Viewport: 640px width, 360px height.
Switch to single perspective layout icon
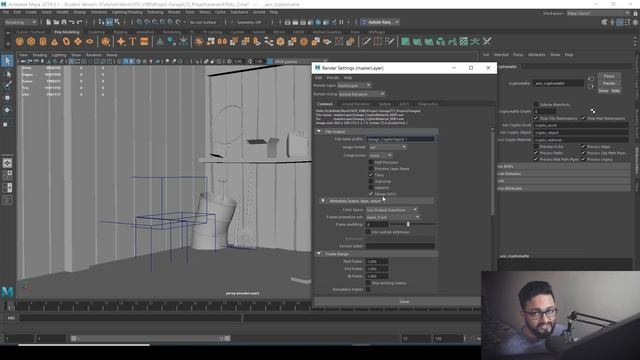click(x=7, y=163)
